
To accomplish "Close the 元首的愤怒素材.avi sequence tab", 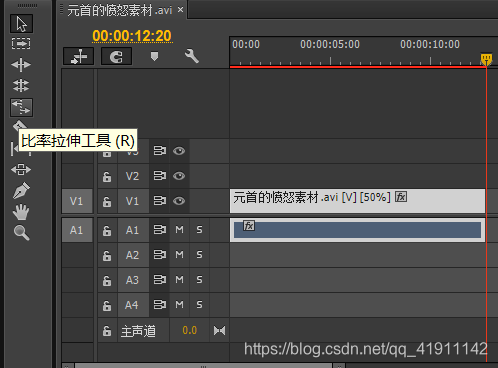I will [x=180, y=10].
